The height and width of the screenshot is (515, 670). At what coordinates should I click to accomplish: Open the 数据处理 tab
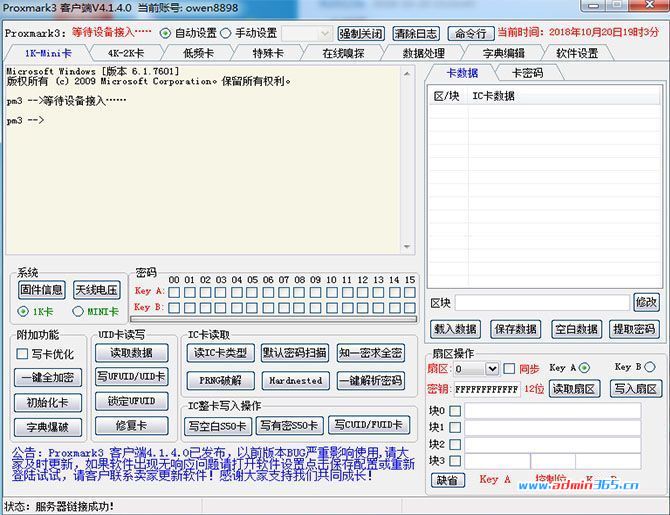tap(423, 53)
